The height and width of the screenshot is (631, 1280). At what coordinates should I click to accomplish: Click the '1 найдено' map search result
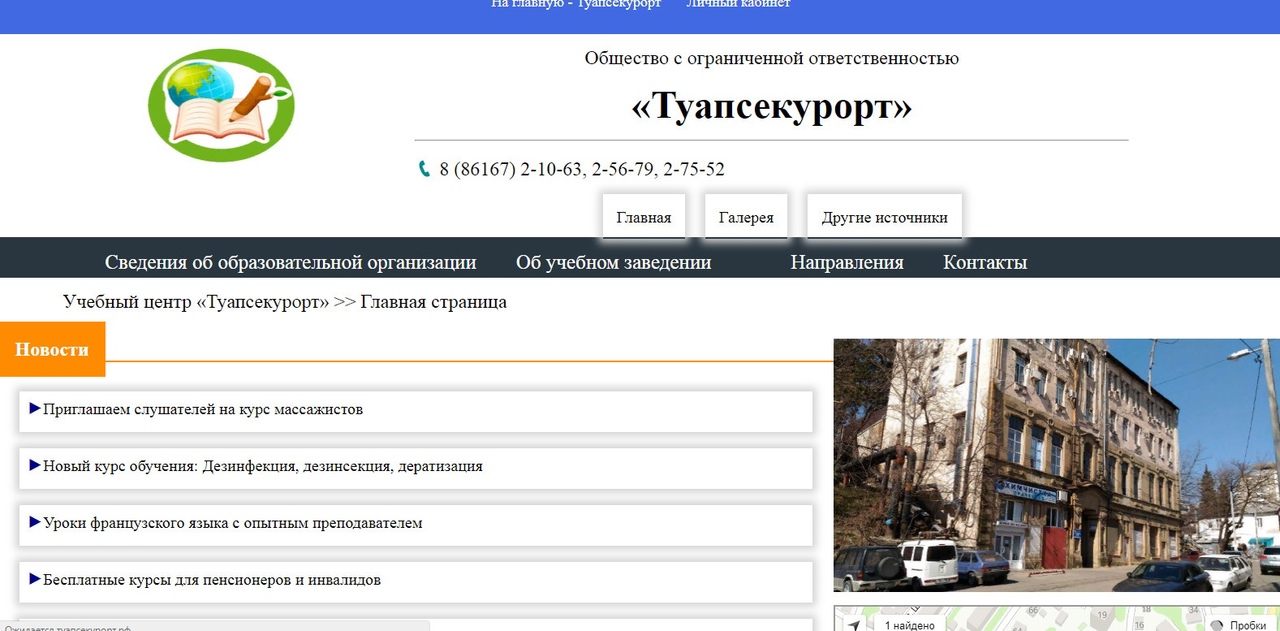pos(910,625)
